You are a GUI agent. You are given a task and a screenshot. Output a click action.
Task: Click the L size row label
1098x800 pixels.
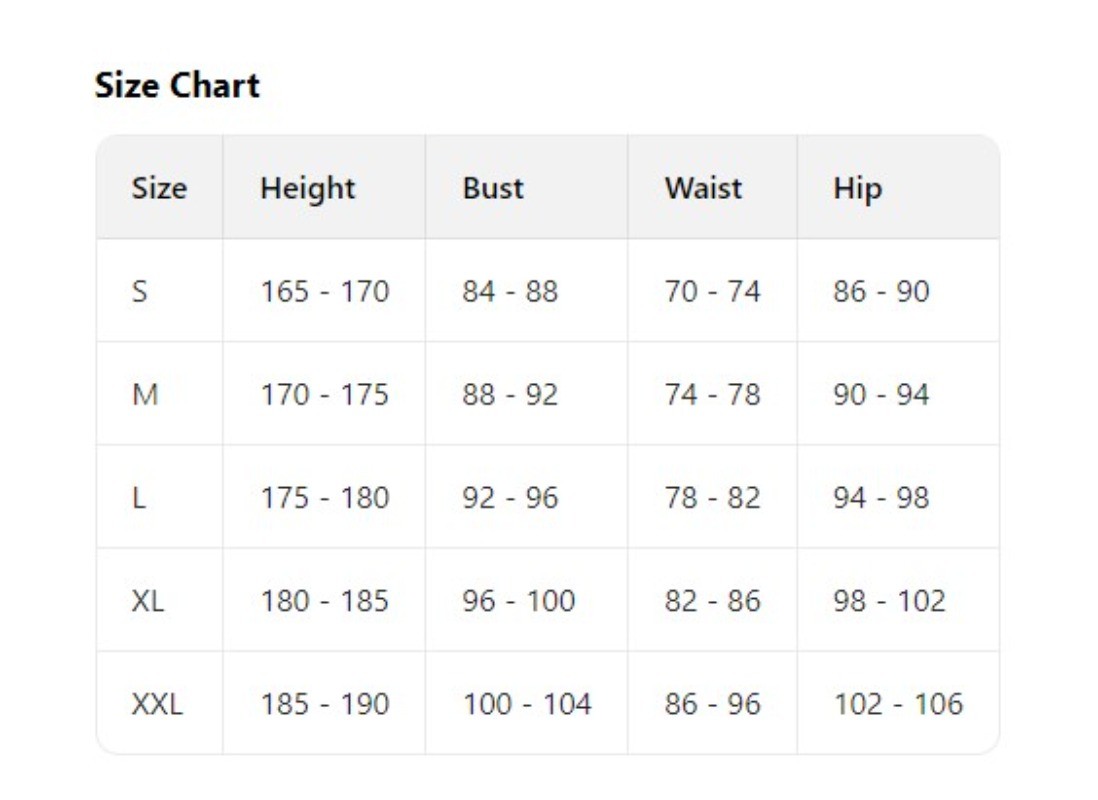(139, 497)
